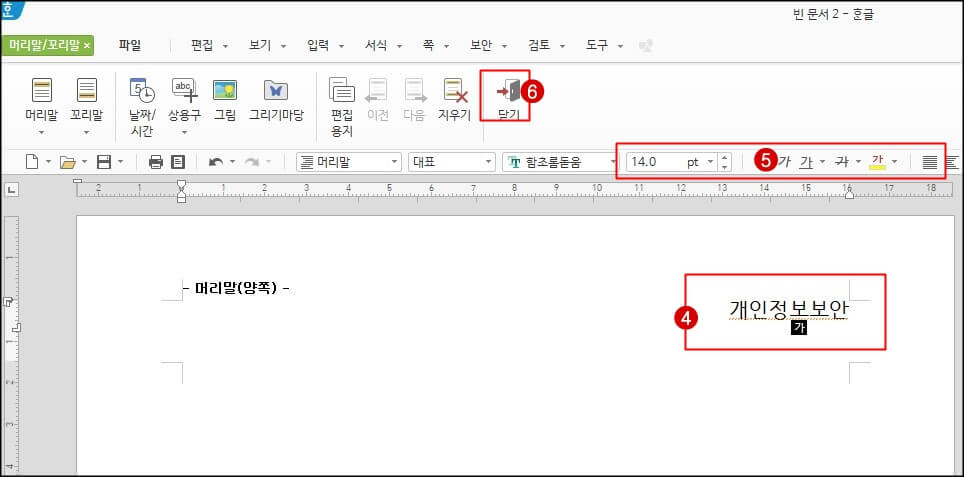Click the tab type selector on ruler corner
This screenshot has height=477, width=964.
(11, 191)
